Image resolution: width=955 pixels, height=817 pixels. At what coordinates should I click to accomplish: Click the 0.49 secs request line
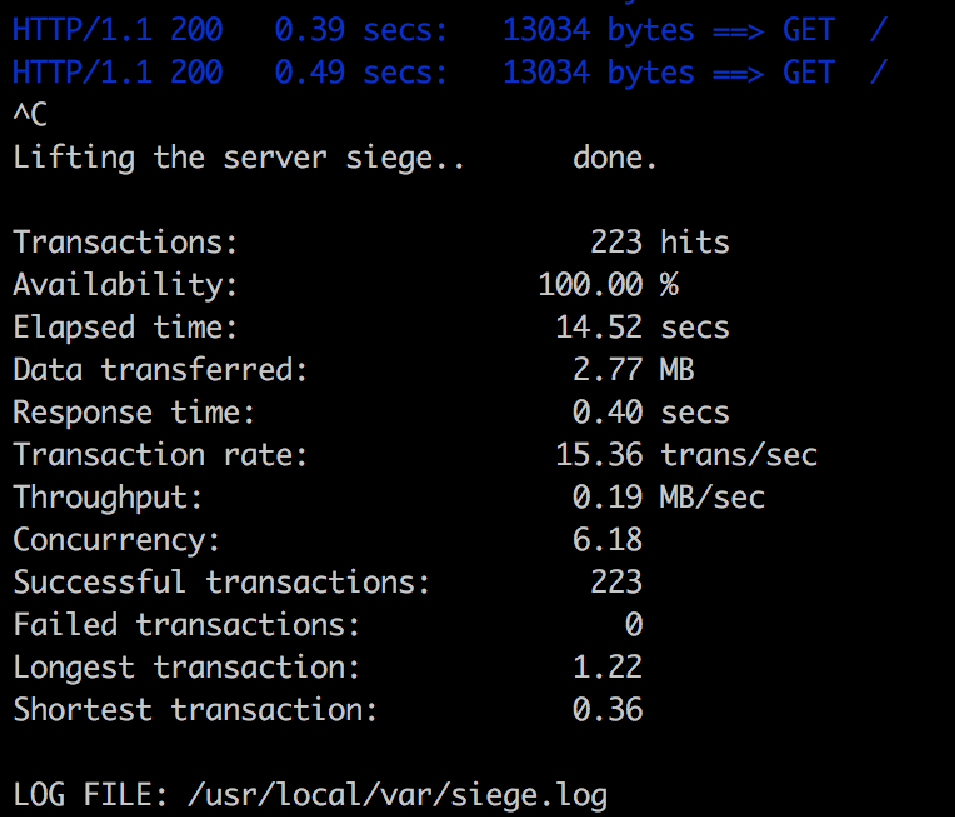pos(450,72)
